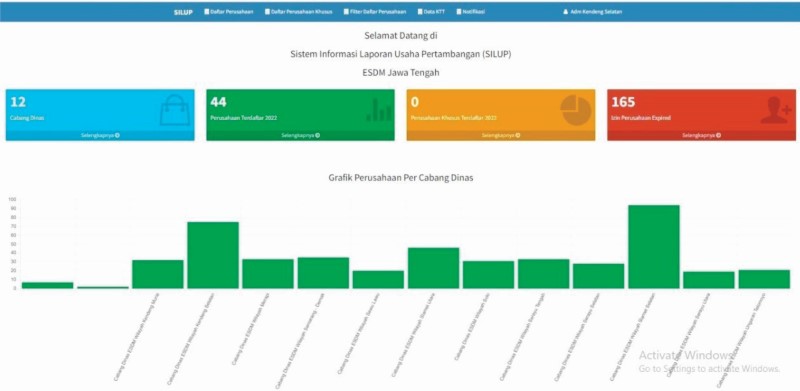This screenshot has width=800, height=391.
Task: Click the Slamet Utara bar in chart
Action: tap(433, 268)
